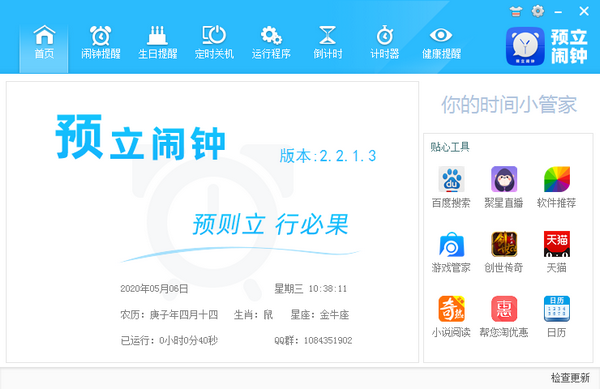Open the 天猫 Tmall shortcut
This screenshot has height=389, width=600.
[x=556, y=252]
